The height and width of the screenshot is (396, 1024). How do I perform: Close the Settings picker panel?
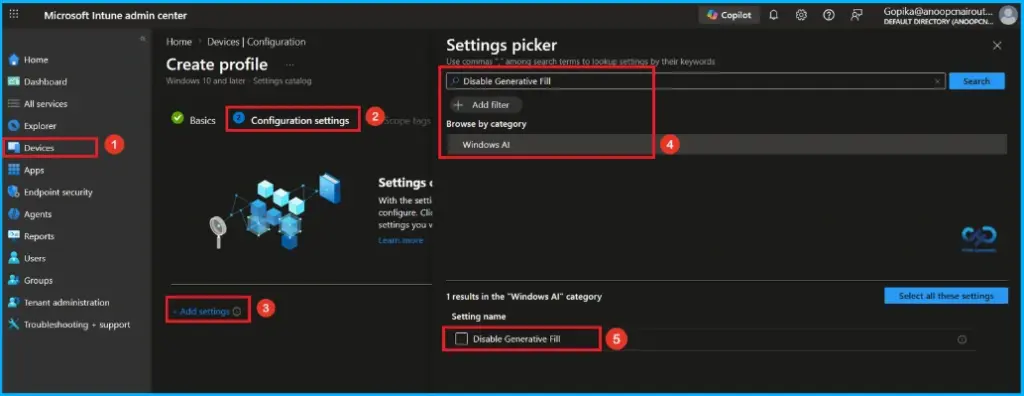coord(997,46)
